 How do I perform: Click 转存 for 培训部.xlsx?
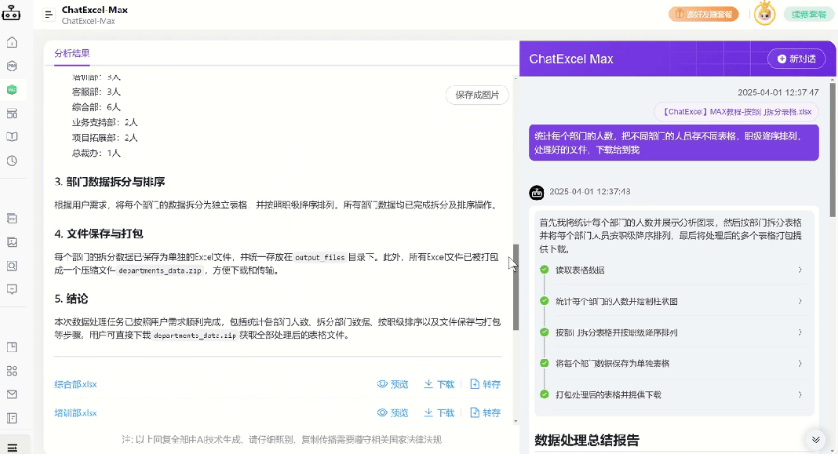coord(485,413)
